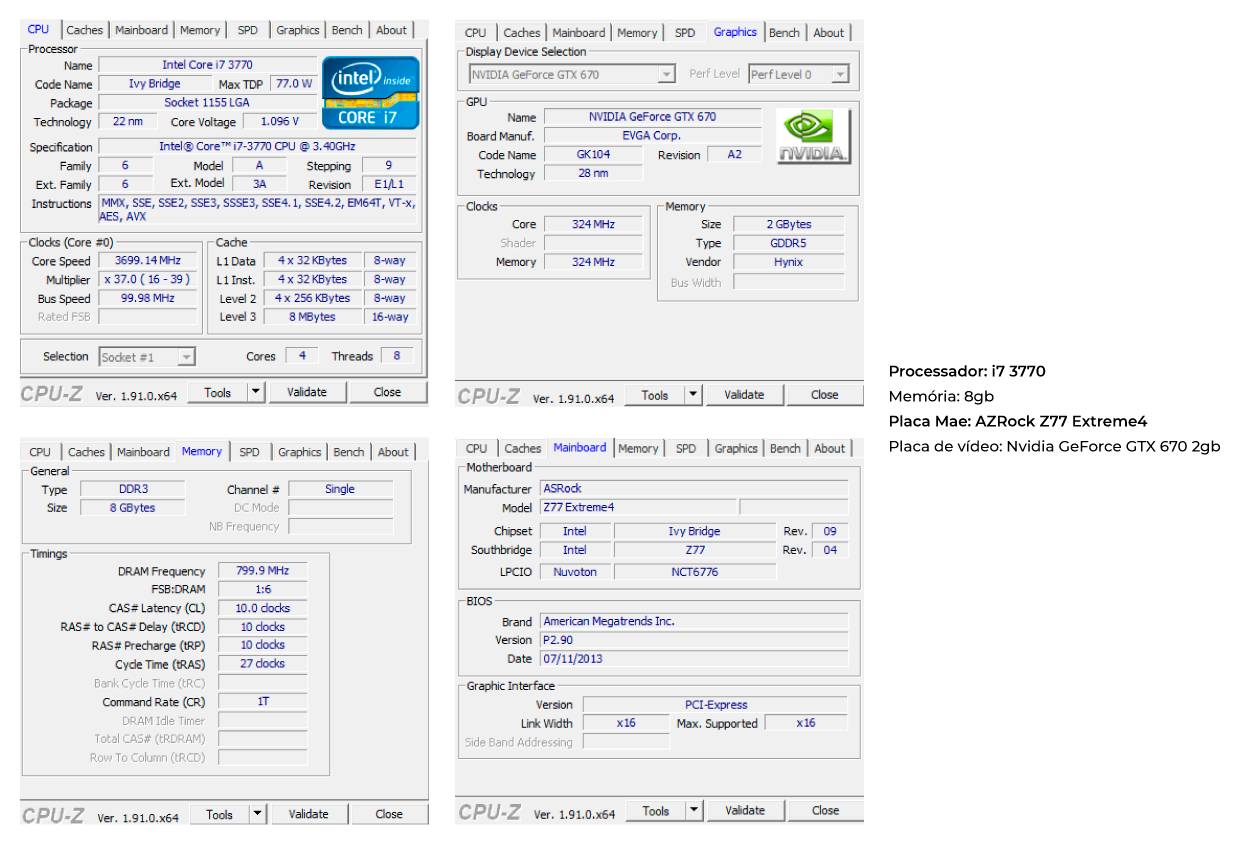Select CPU tab in Mainboard window
This screenshot has height=844, width=1244.
pyautogui.click(x=477, y=449)
